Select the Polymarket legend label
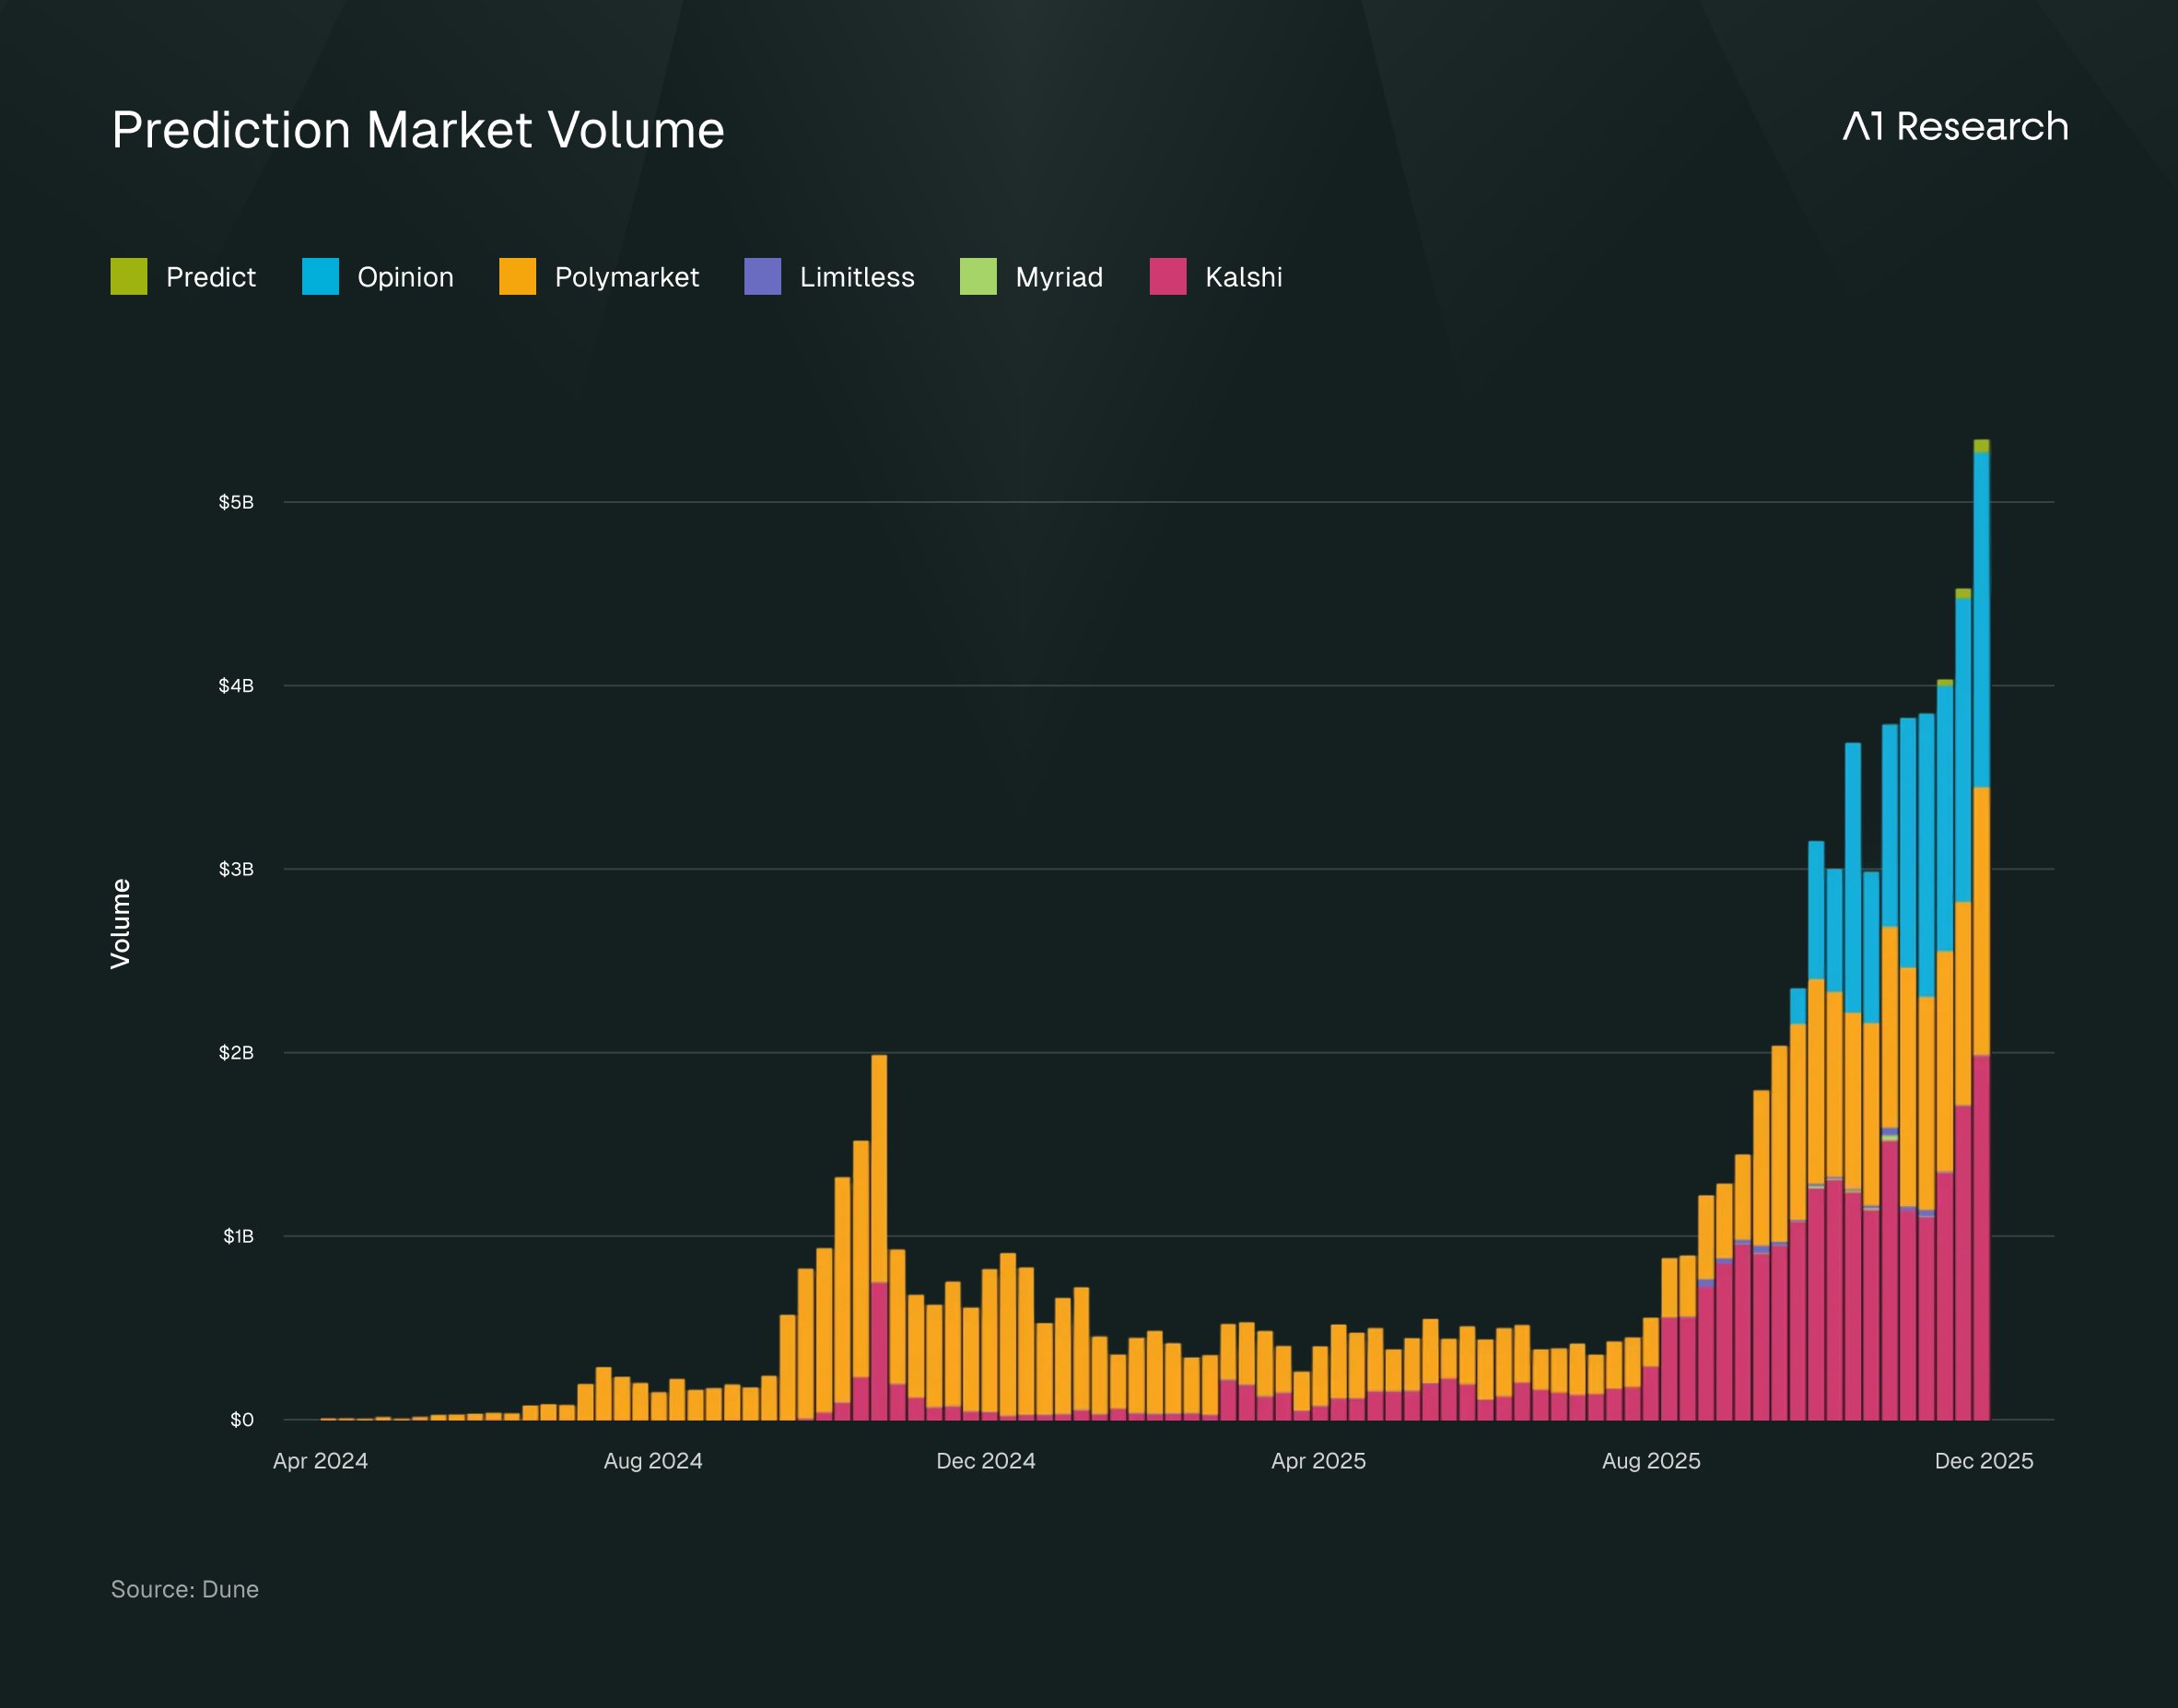 pyautogui.click(x=627, y=277)
